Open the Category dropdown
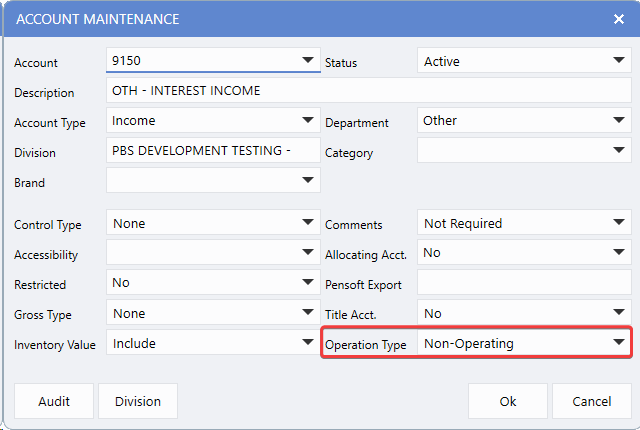 tap(619, 152)
